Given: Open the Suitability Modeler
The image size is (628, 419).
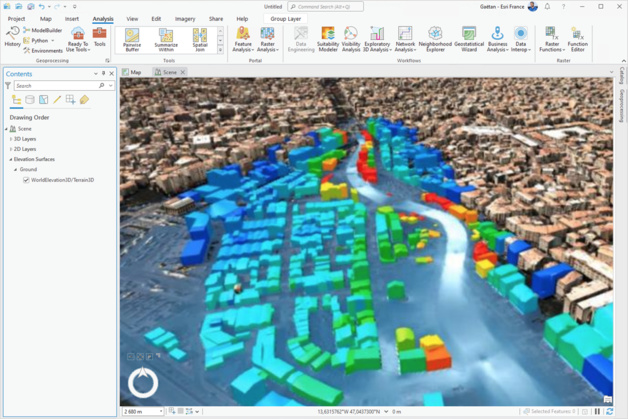Looking at the screenshot, I should click(327, 39).
